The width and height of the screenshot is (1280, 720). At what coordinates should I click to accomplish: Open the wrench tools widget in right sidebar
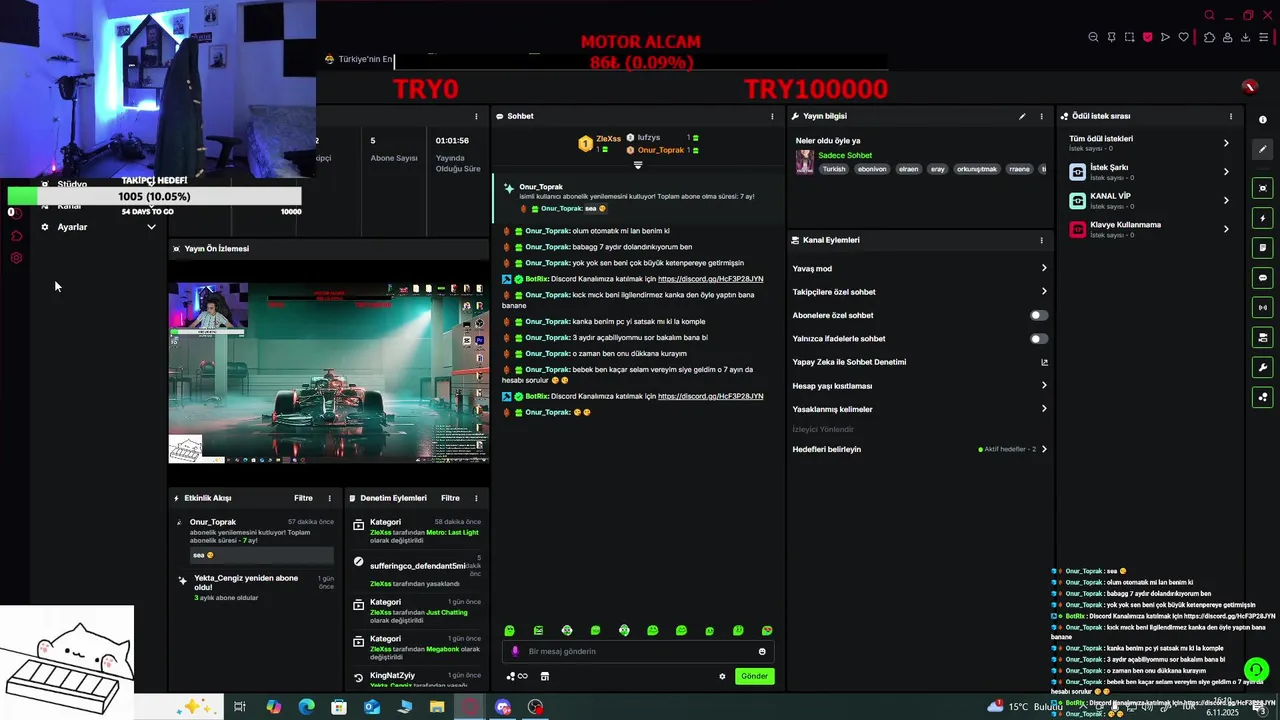1263,367
